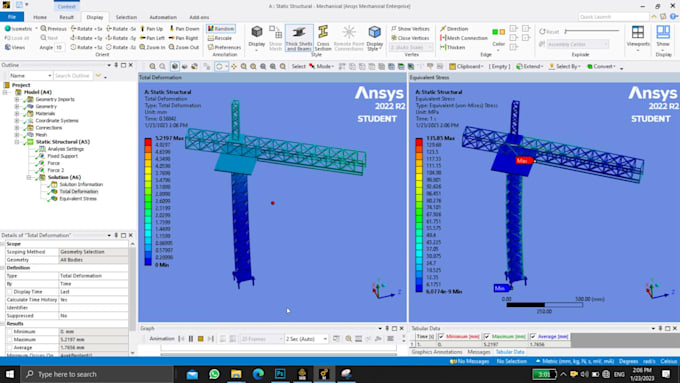680x383 pixels.
Task: Open Graphics Annotations tab
Action: [x=436, y=352]
